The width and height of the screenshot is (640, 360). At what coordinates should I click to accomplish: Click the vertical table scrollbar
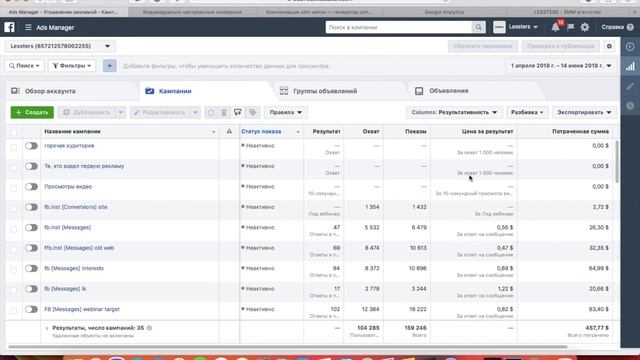617,162
